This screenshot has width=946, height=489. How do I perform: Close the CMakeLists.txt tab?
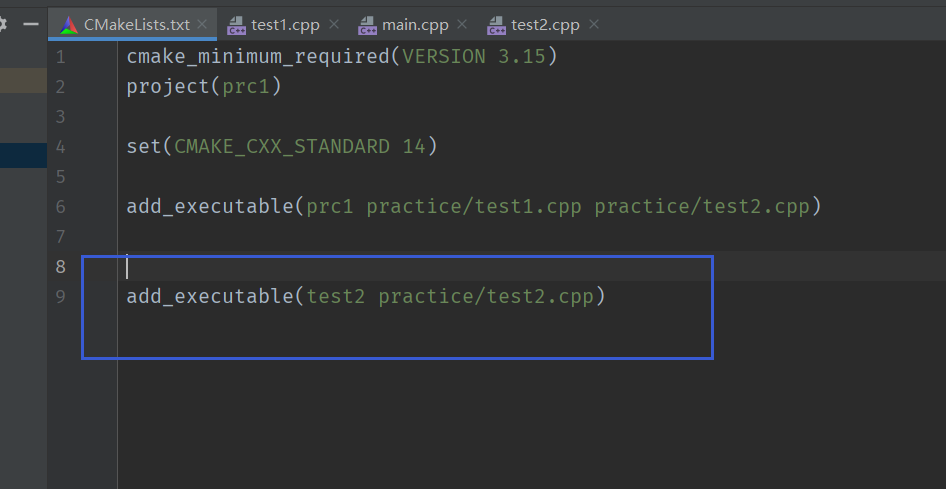(x=202, y=25)
